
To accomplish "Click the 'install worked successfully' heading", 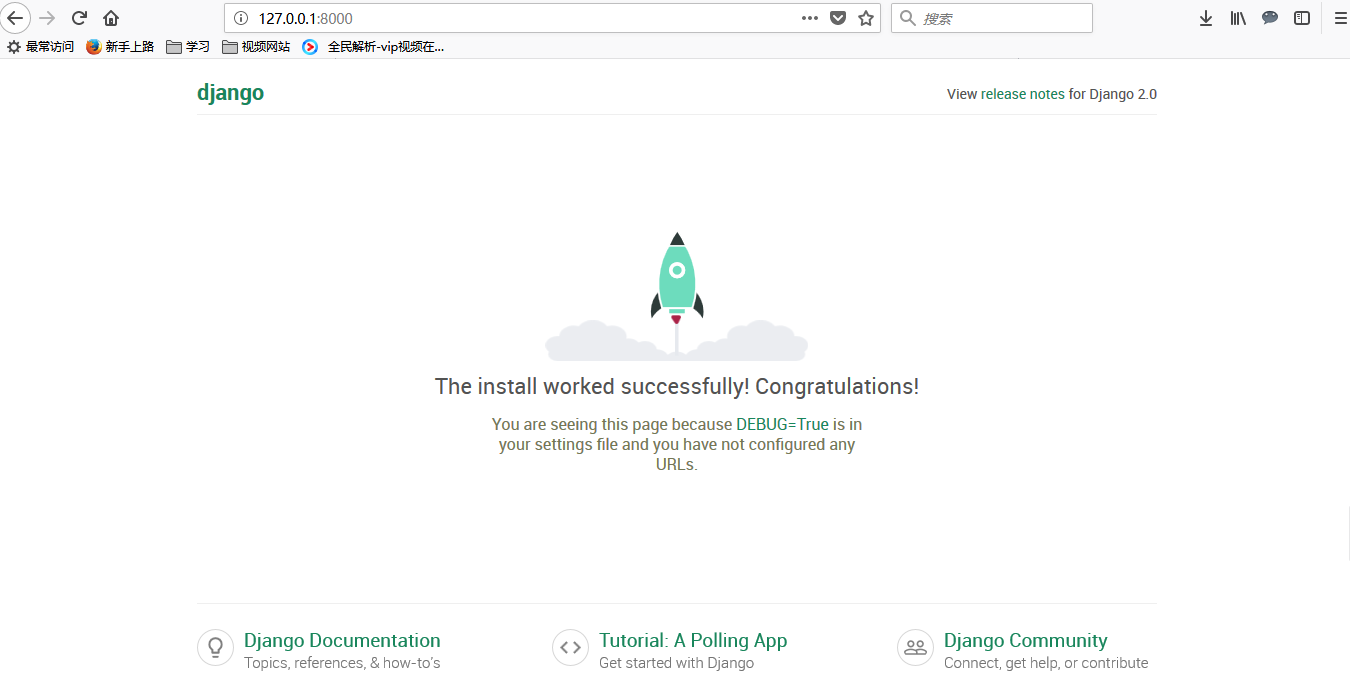I will tap(677, 387).
